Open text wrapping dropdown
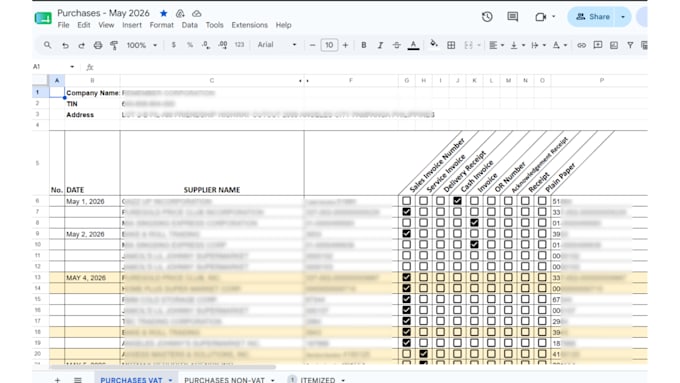 coord(538,45)
